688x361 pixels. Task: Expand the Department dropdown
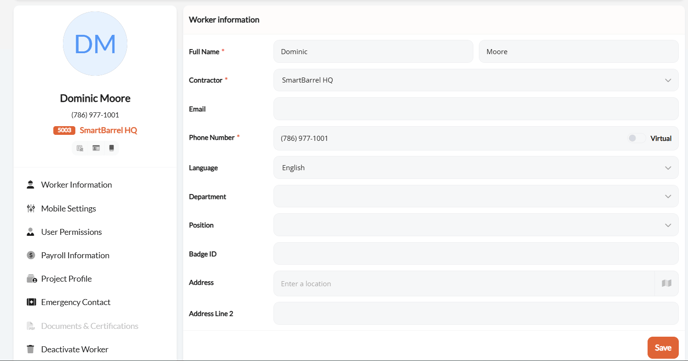[x=476, y=197]
